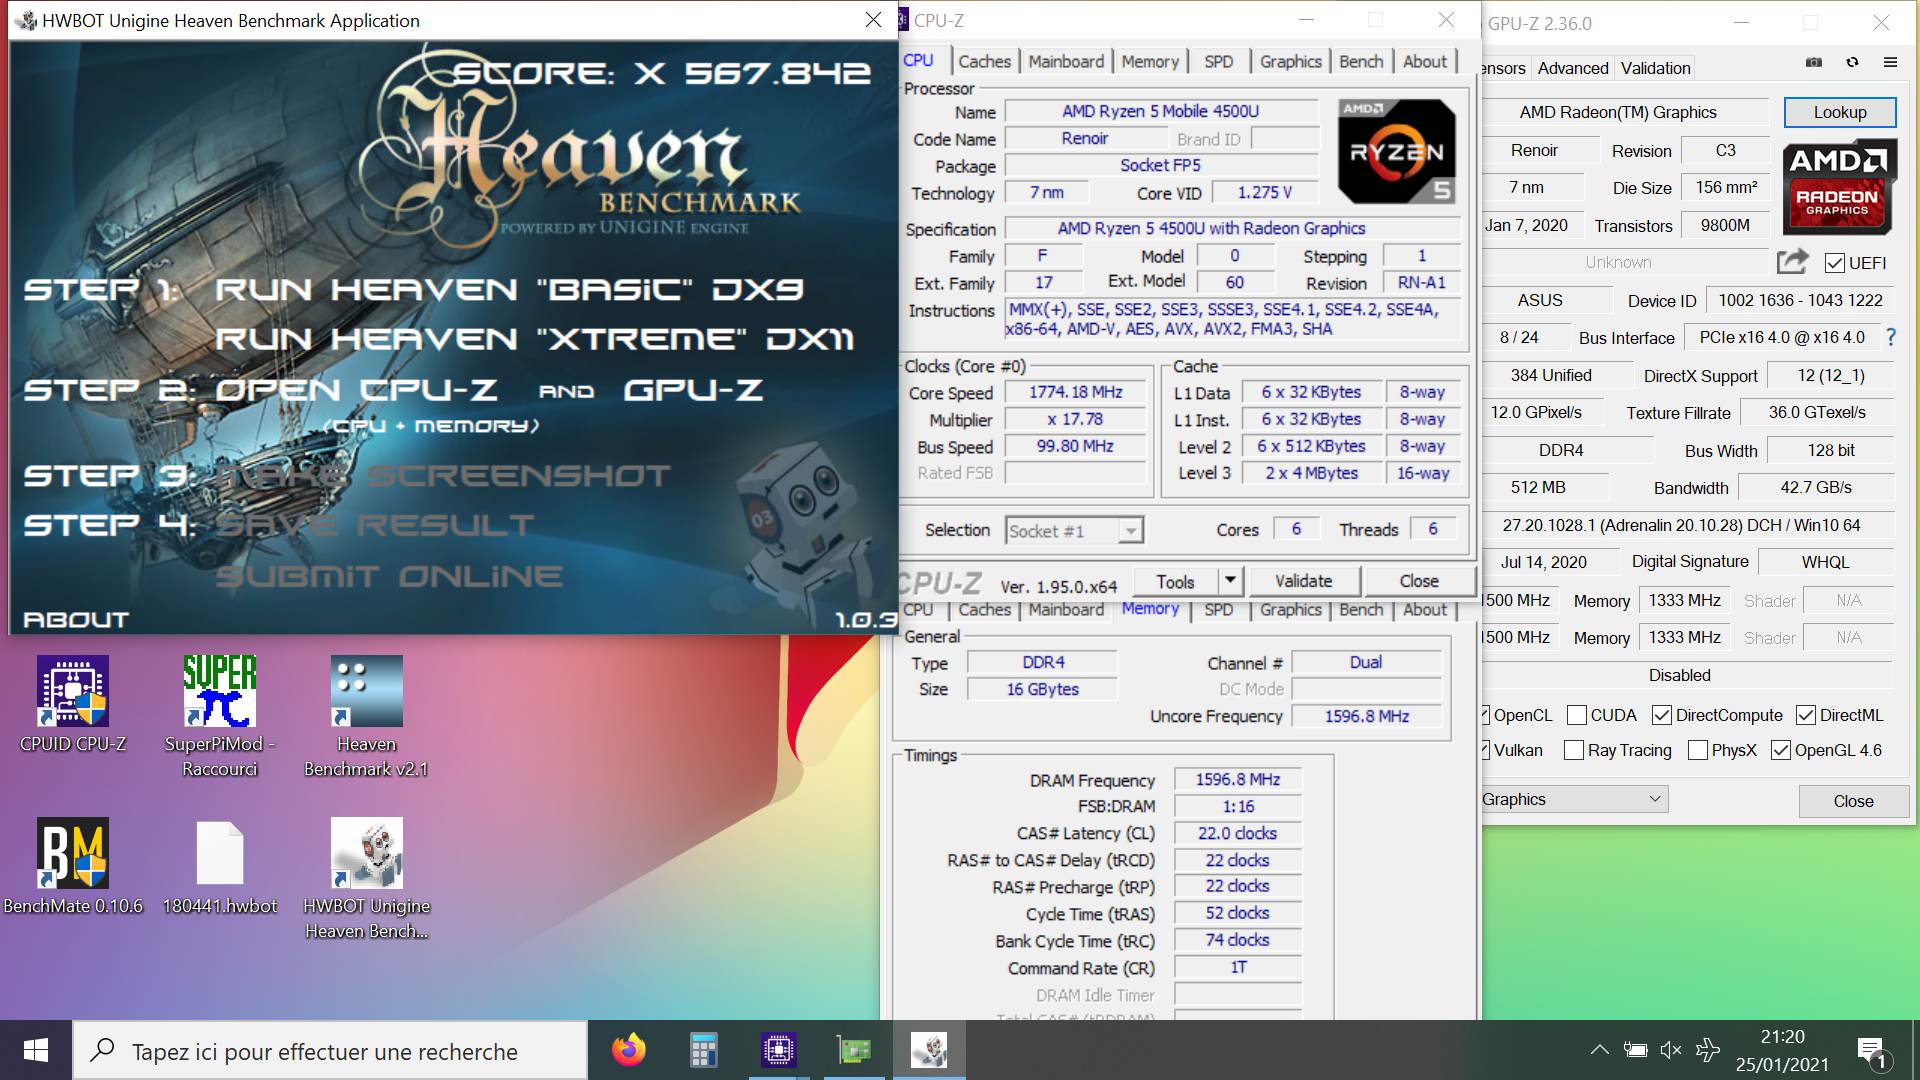Toggle the UEFI checkbox in GPU-Z
This screenshot has height=1080, width=1920.
click(x=1835, y=263)
